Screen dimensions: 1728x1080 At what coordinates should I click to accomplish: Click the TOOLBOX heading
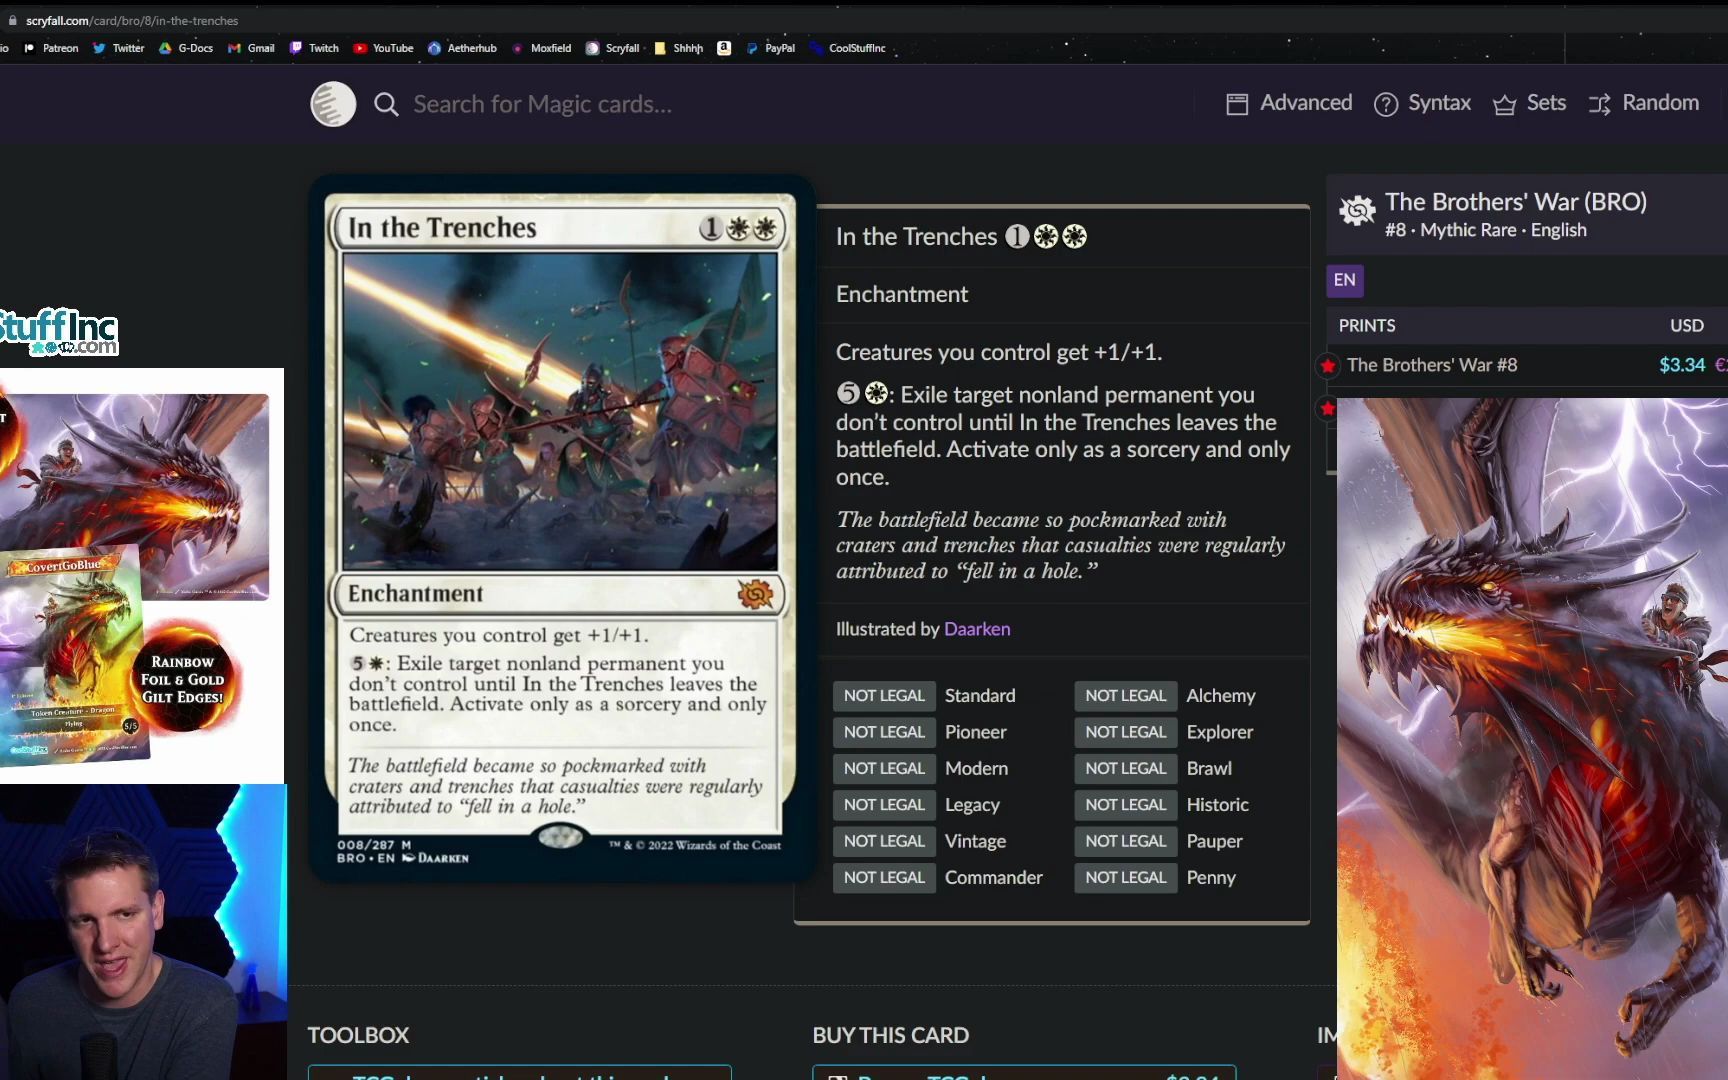[x=358, y=1036]
